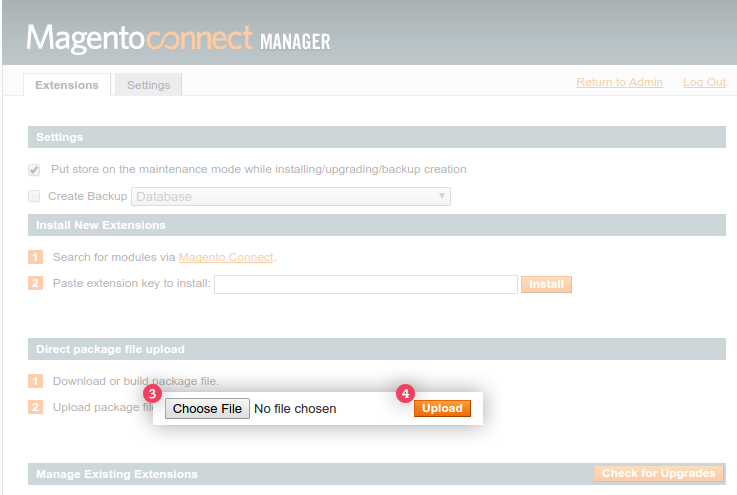
Task: Click step 2 badge beside Paste extension key
Action: tap(36, 284)
